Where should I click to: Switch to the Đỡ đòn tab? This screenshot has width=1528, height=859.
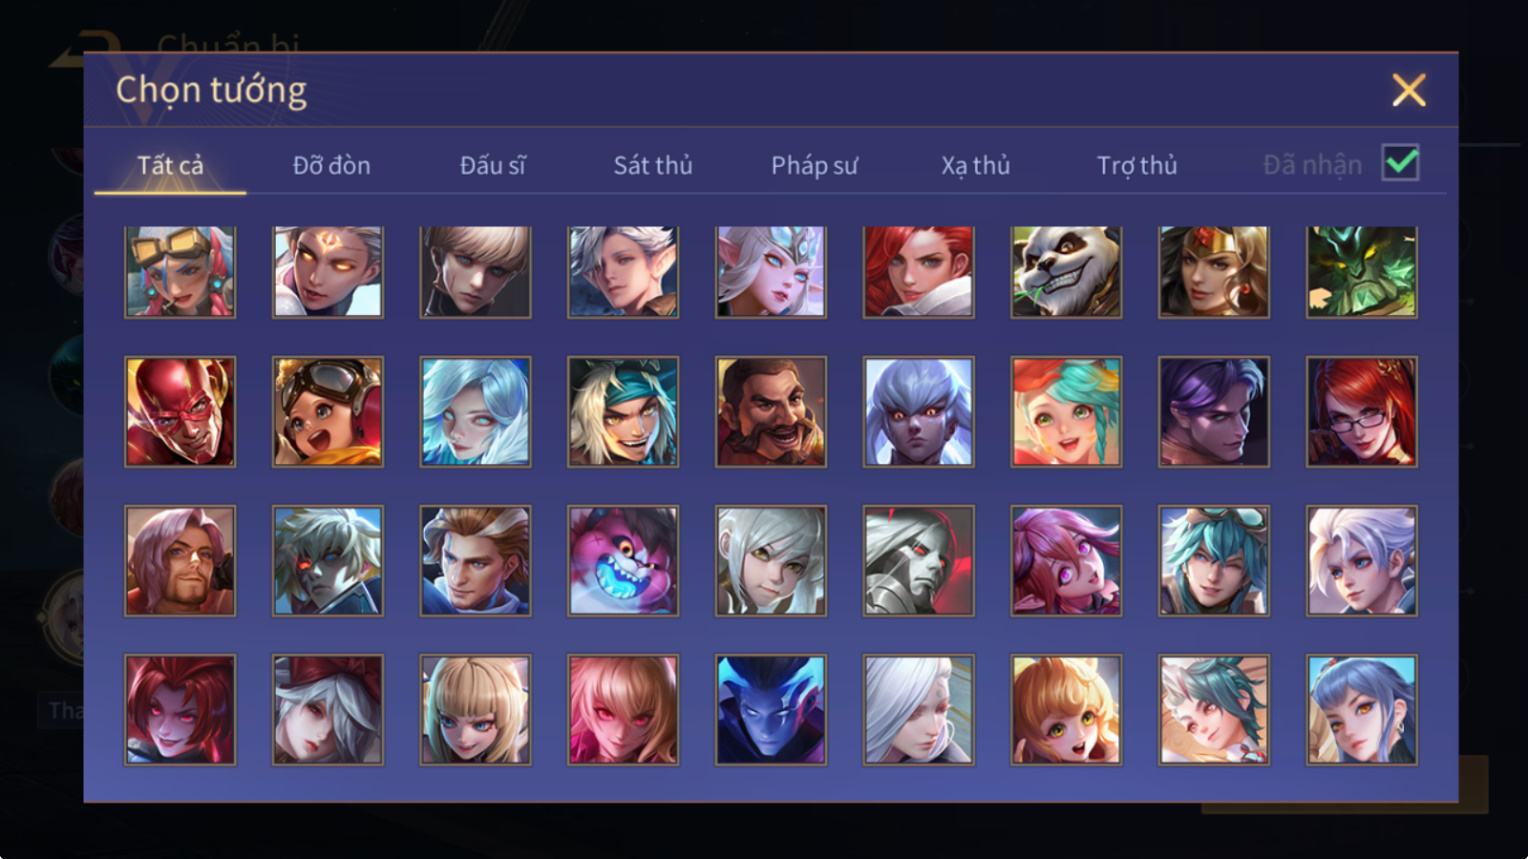coord(331,165)
